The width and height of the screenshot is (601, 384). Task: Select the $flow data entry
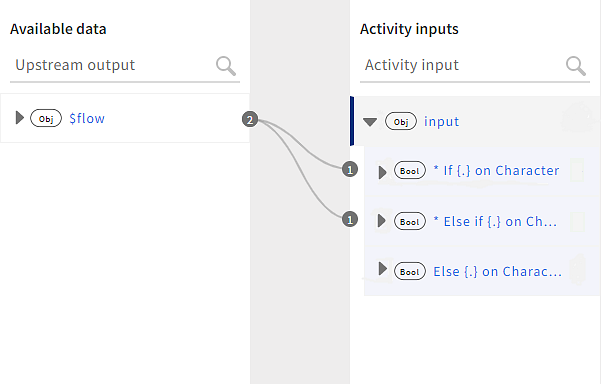click(125, 118)
